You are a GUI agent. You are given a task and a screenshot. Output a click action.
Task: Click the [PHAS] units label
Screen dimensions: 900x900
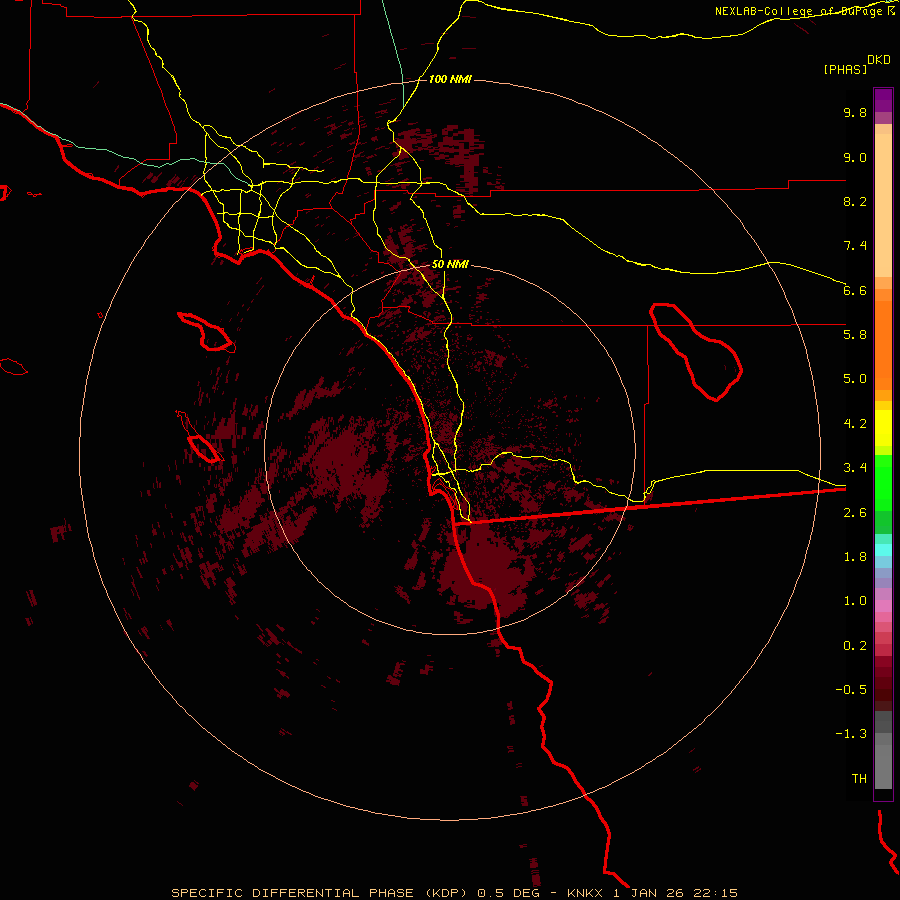(x=845, y=70)
